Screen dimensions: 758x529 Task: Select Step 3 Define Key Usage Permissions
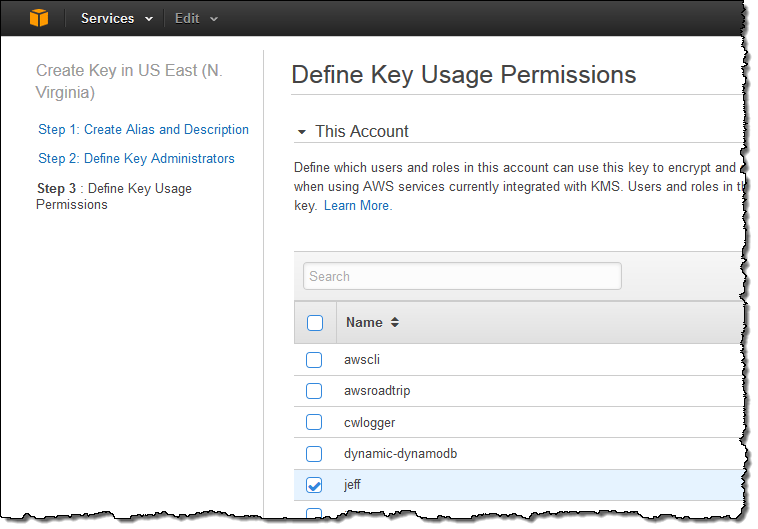pos(113,196)
